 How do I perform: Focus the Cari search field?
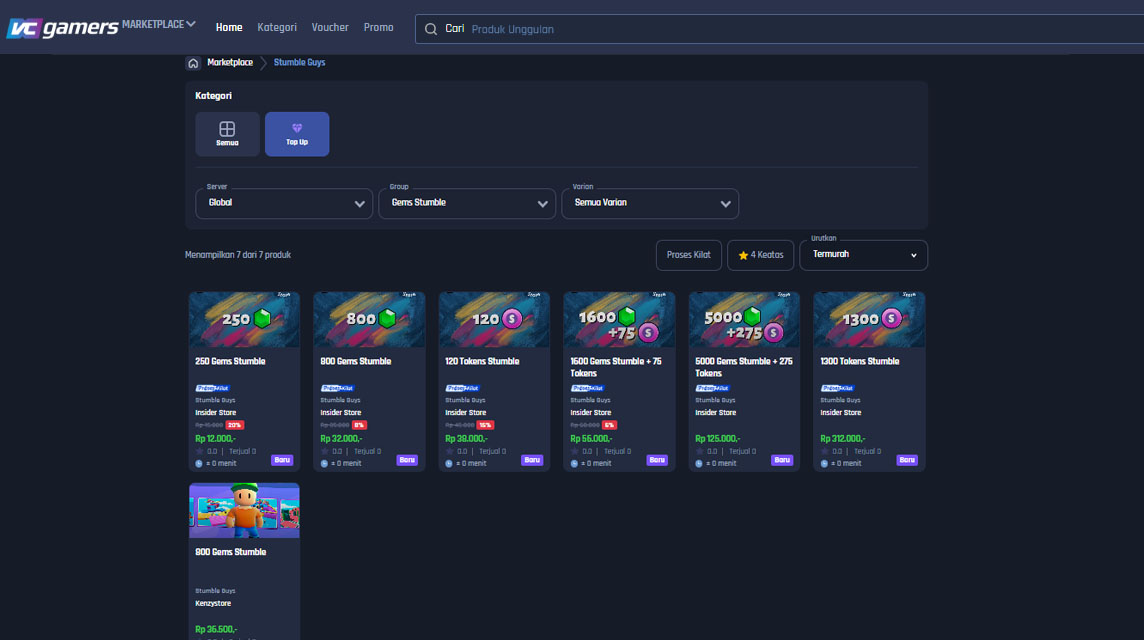(779, 29)
